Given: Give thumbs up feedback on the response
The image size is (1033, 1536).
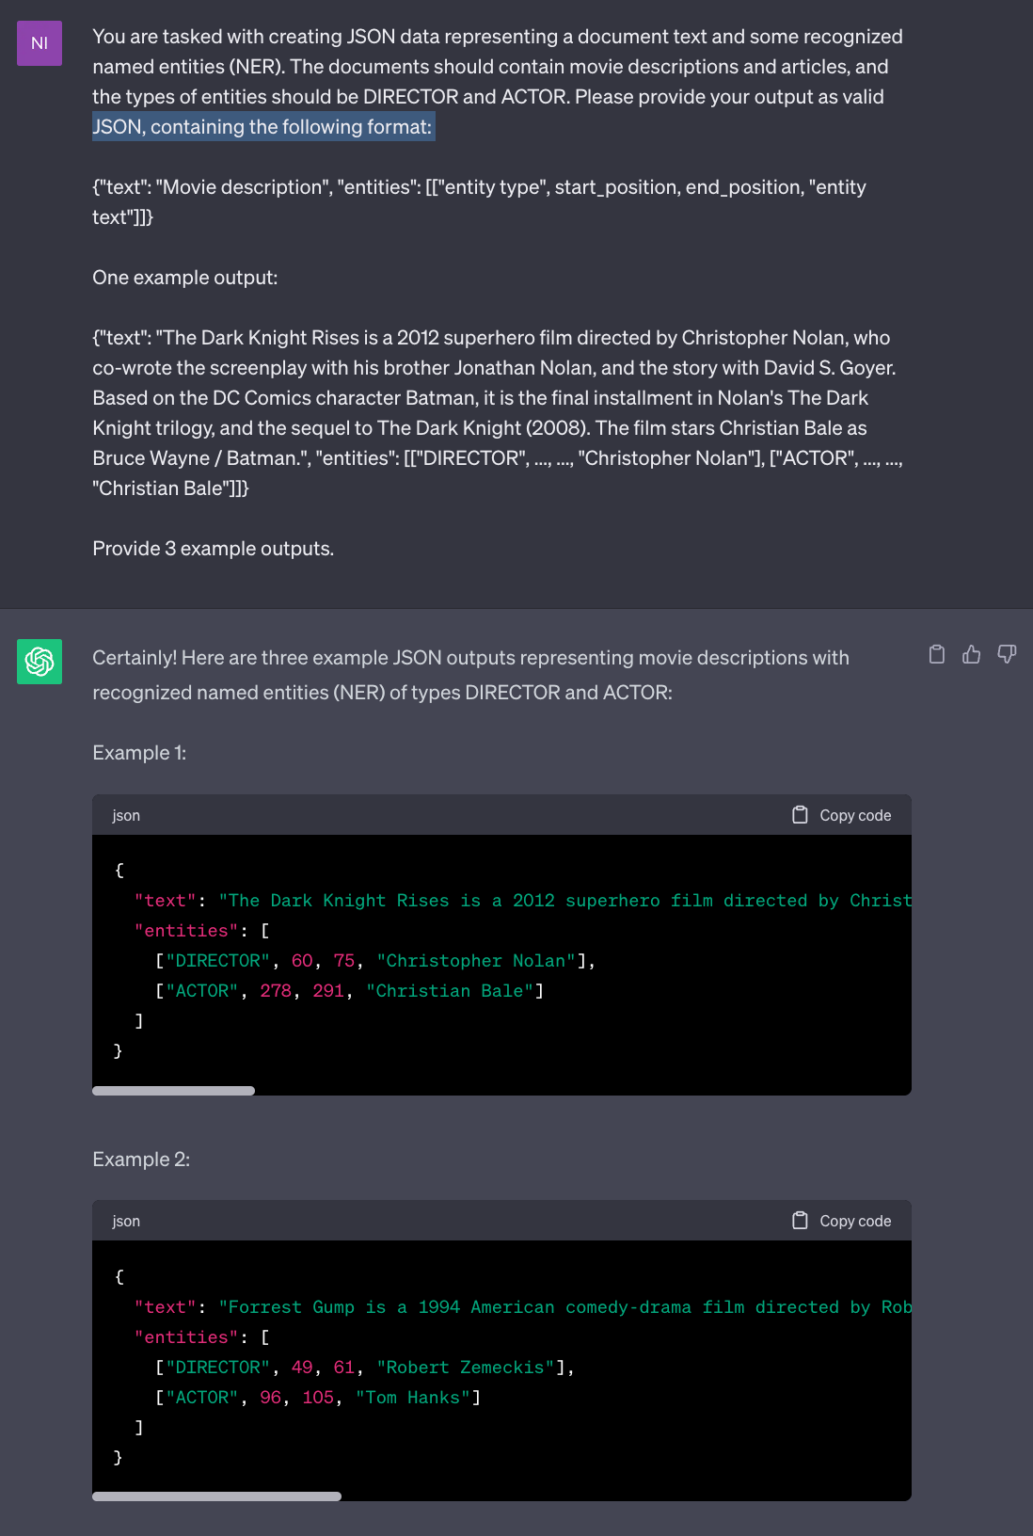Looking at the screenshot, I should (x=971, y=653).
